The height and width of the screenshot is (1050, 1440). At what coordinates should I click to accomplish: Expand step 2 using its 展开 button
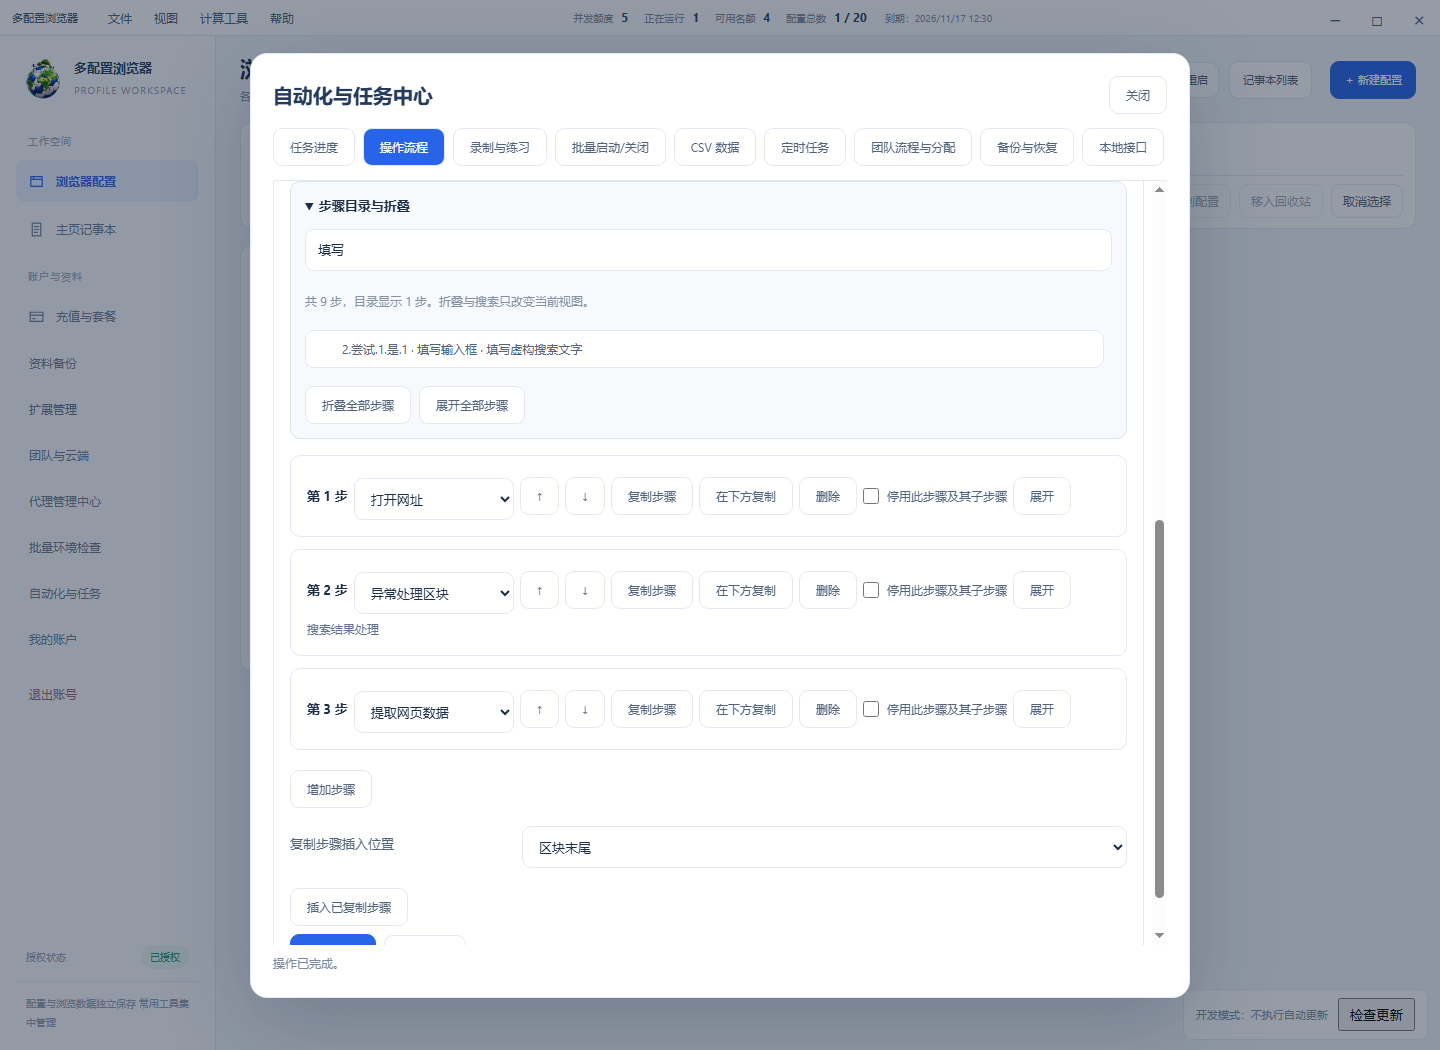(x=1042, y=590)
